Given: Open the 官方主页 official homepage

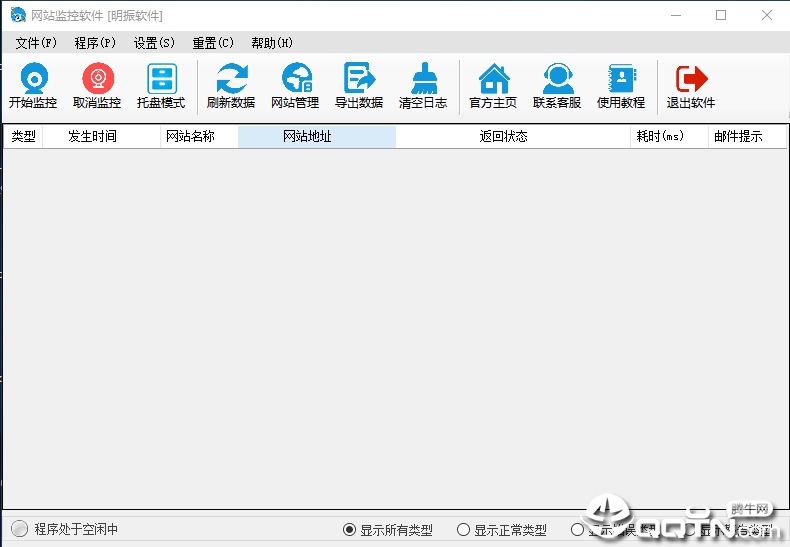Looking at the screenshot, I should coord(493,86).
